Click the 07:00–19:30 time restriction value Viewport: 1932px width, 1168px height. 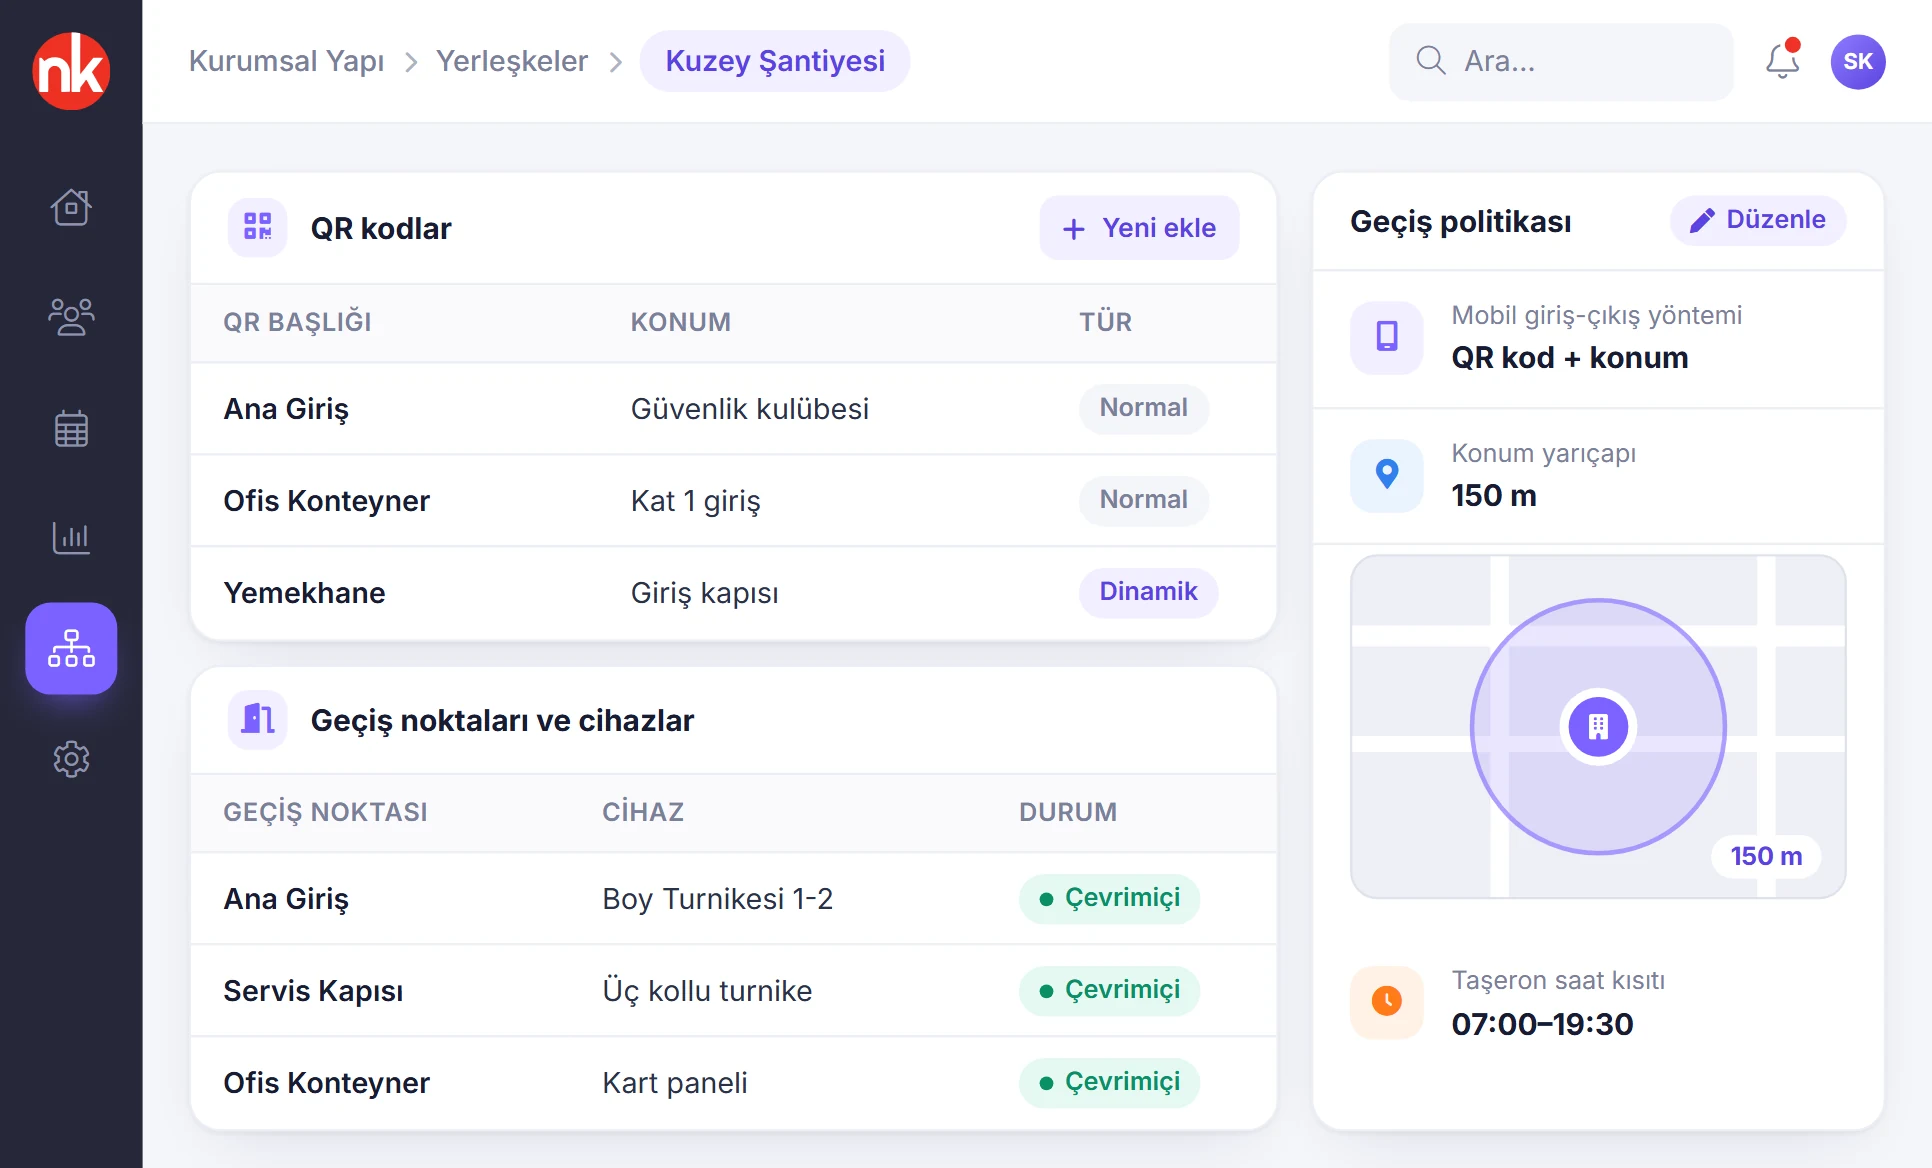tap(1542, 1024)
